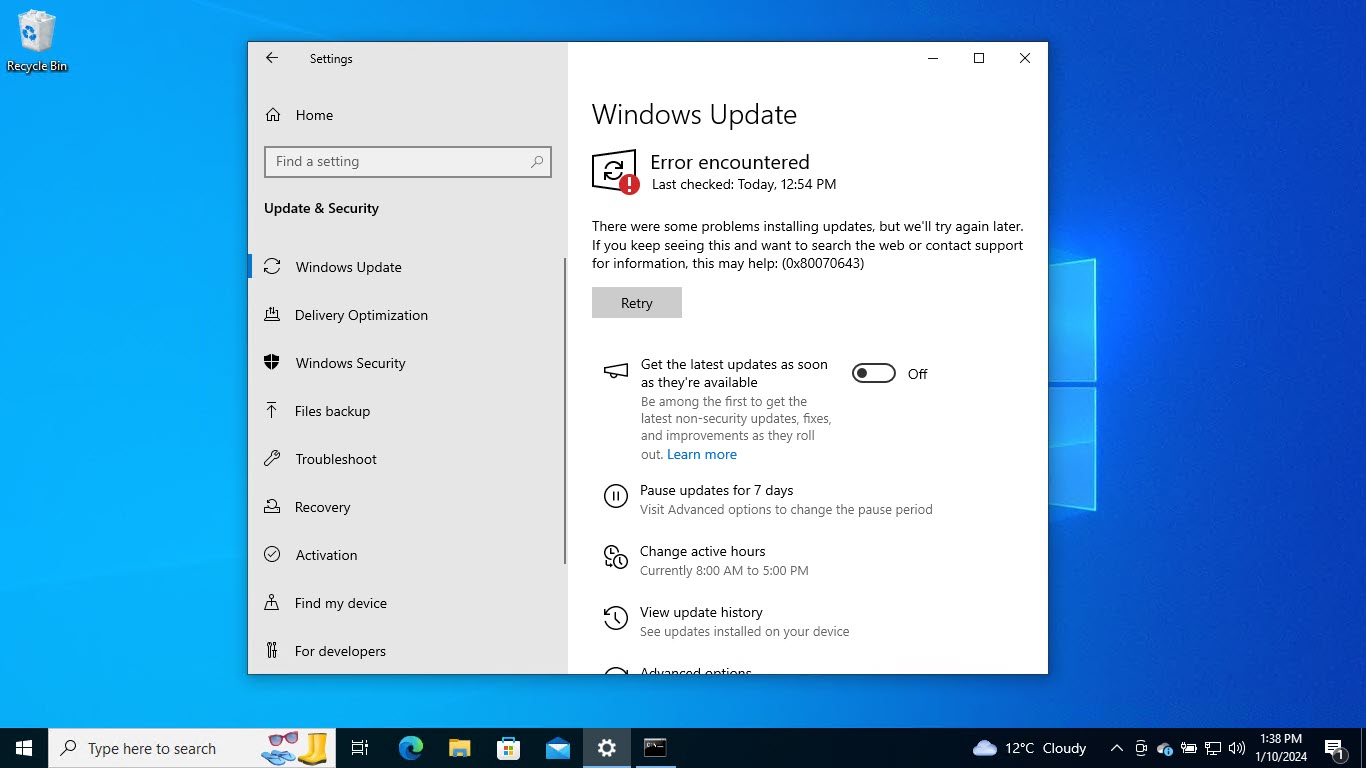This screenshot has width=1366, height=768.
Task: Open Command Prompt from taskbar
Action: [655, 748]
